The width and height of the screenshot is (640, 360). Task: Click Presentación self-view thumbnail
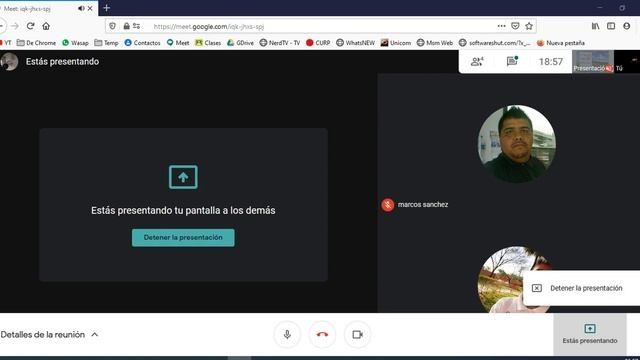[x=593, y=62]
